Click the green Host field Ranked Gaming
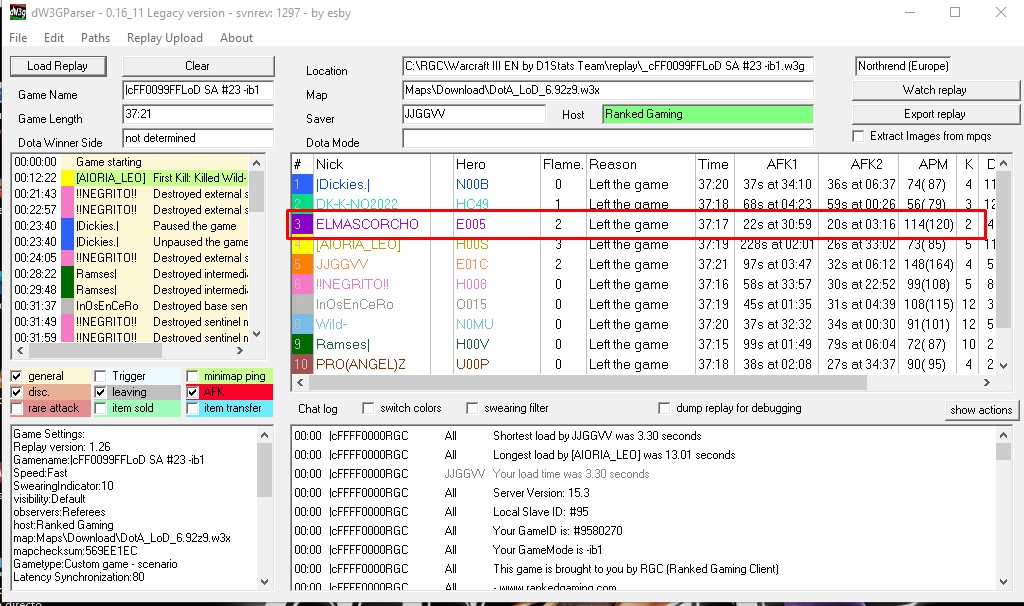The image size is (1024, 606). pyautogui.click(x=708, y=114)
